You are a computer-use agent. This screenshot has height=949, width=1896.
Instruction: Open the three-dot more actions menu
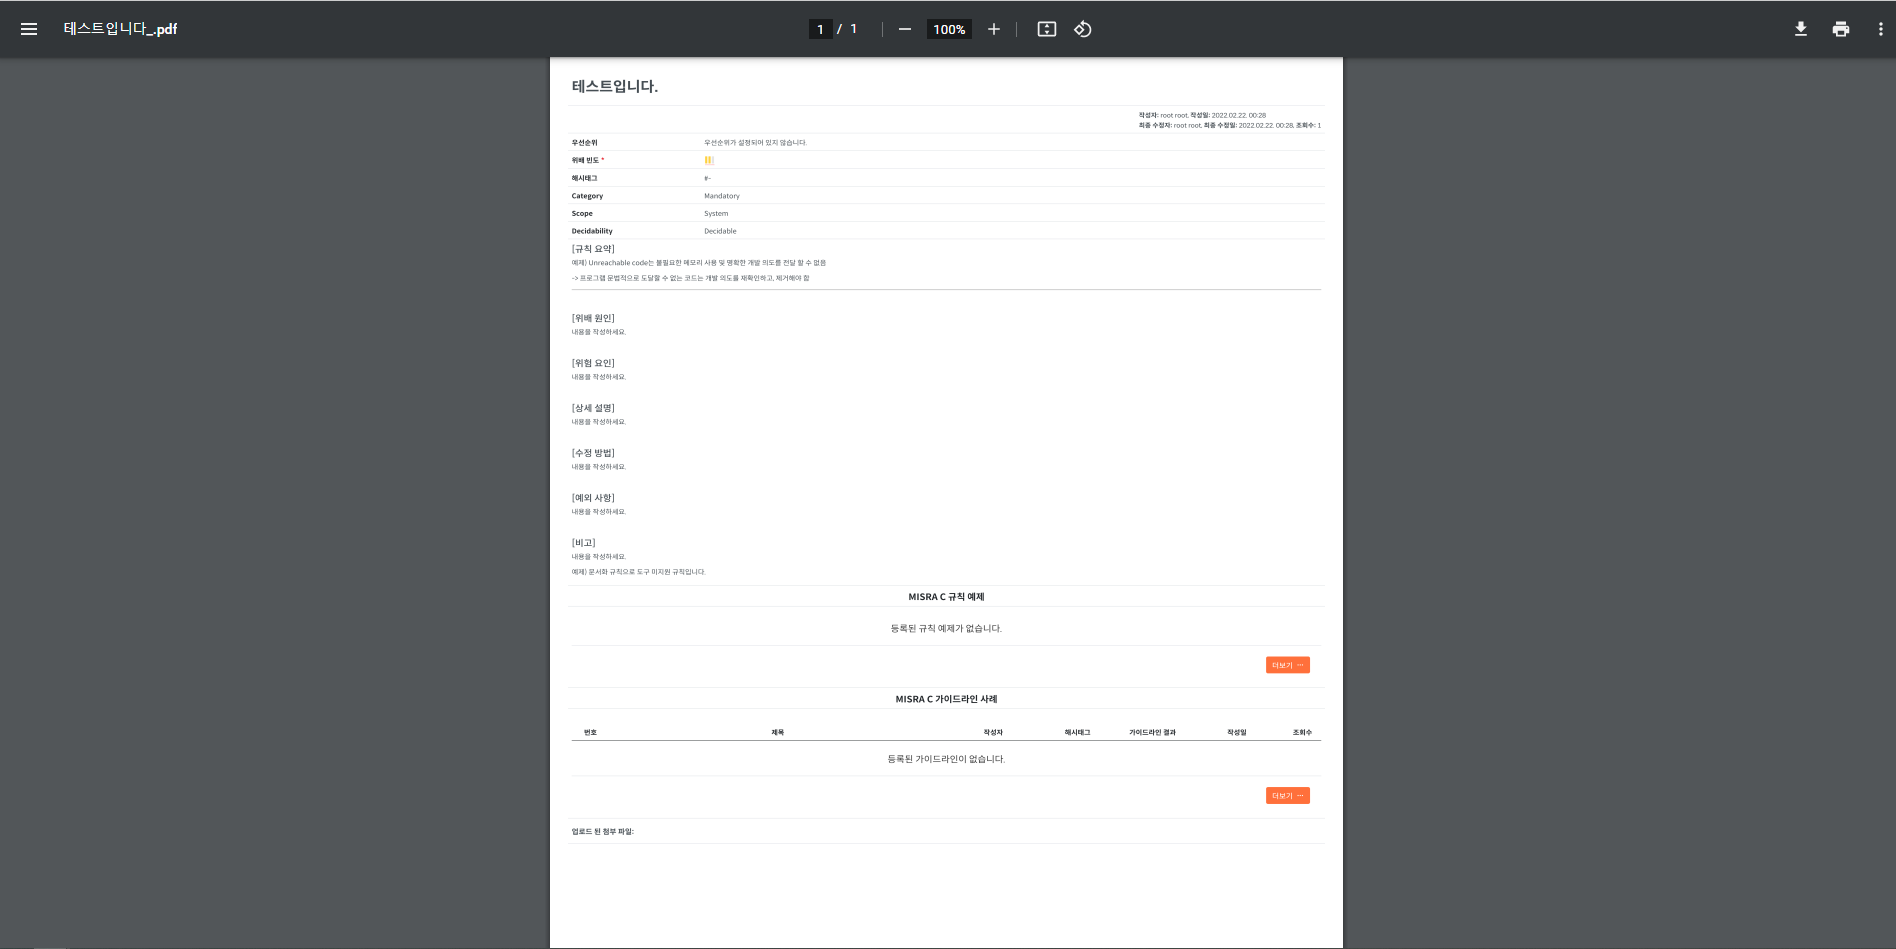[1880, 29]
